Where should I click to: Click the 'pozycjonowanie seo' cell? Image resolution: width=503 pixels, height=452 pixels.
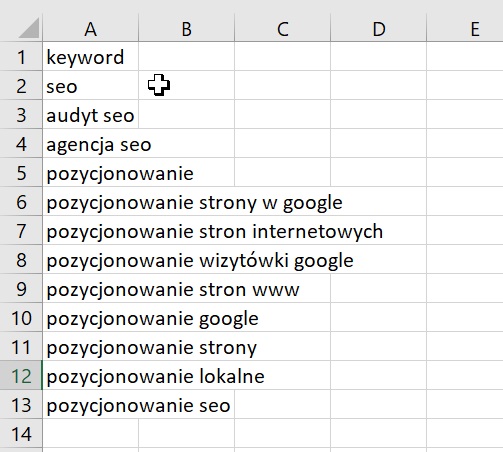tap(90, 404)
